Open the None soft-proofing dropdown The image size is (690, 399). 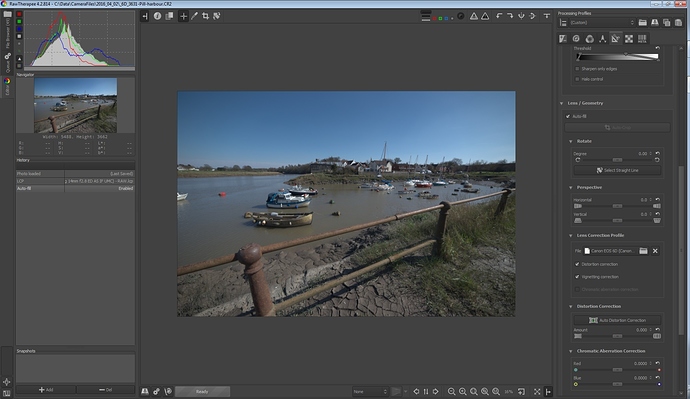pos(370,391)
